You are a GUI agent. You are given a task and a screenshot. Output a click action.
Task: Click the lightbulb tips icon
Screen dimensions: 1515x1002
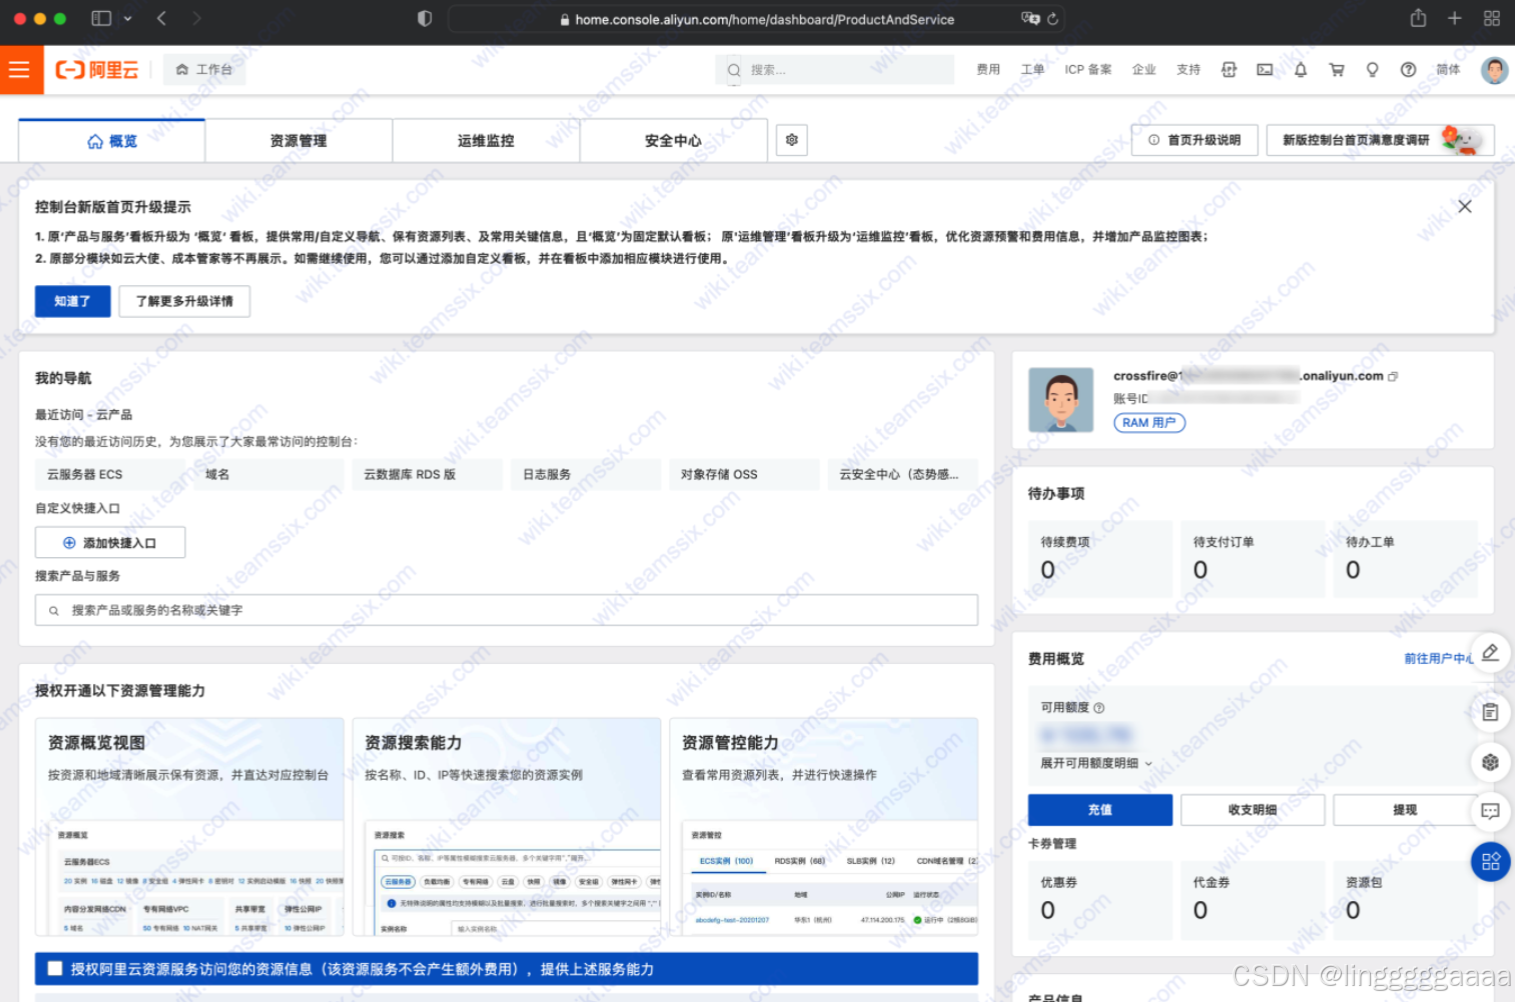(x=1372, y=70)
